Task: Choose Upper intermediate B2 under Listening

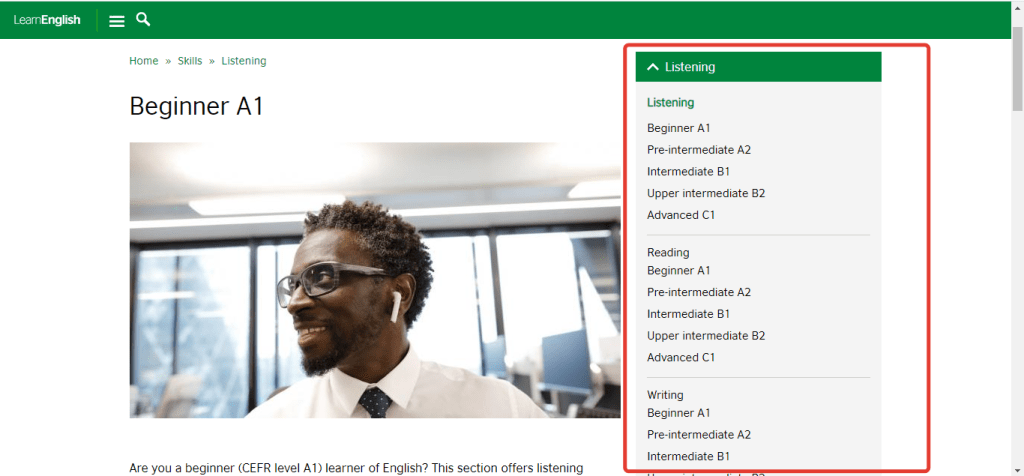Action: (705, 193)
